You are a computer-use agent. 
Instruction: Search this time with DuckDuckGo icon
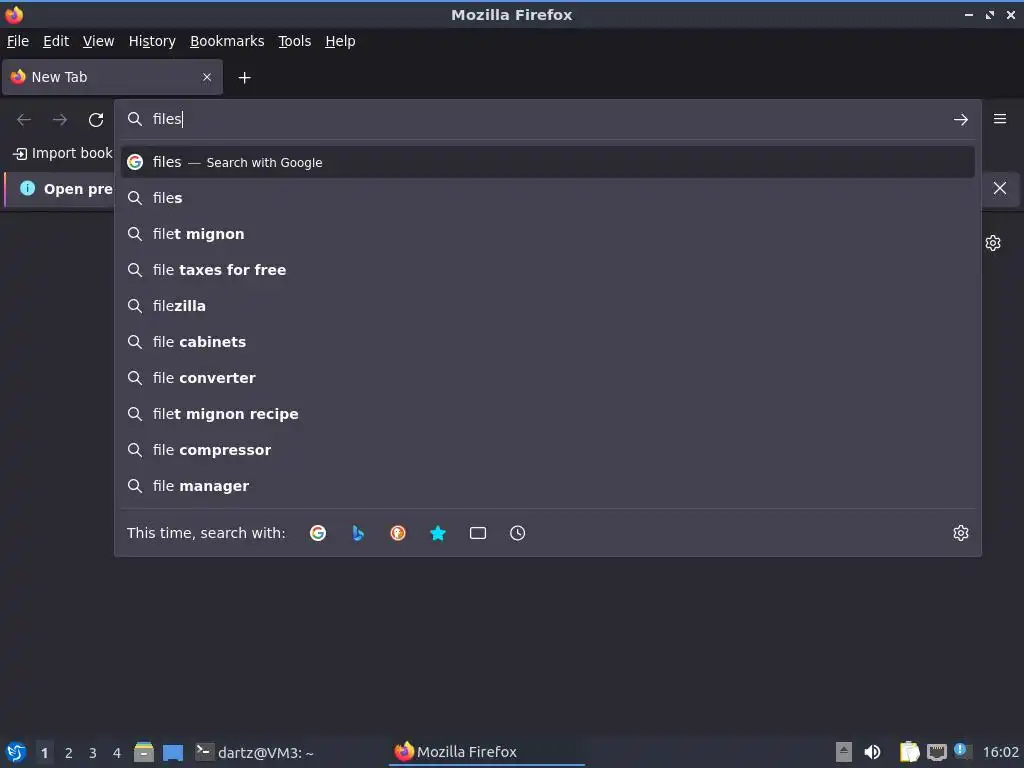[x=398, y=533]
